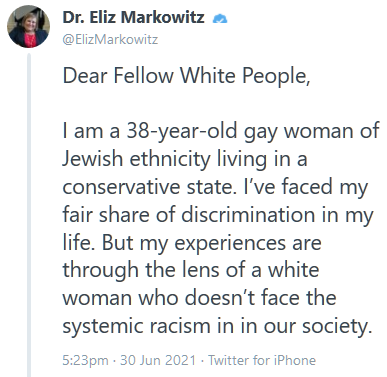Select the 30 Jun 2021 date
The width and height of the screenshot is (387, 377).
(158, 360)
